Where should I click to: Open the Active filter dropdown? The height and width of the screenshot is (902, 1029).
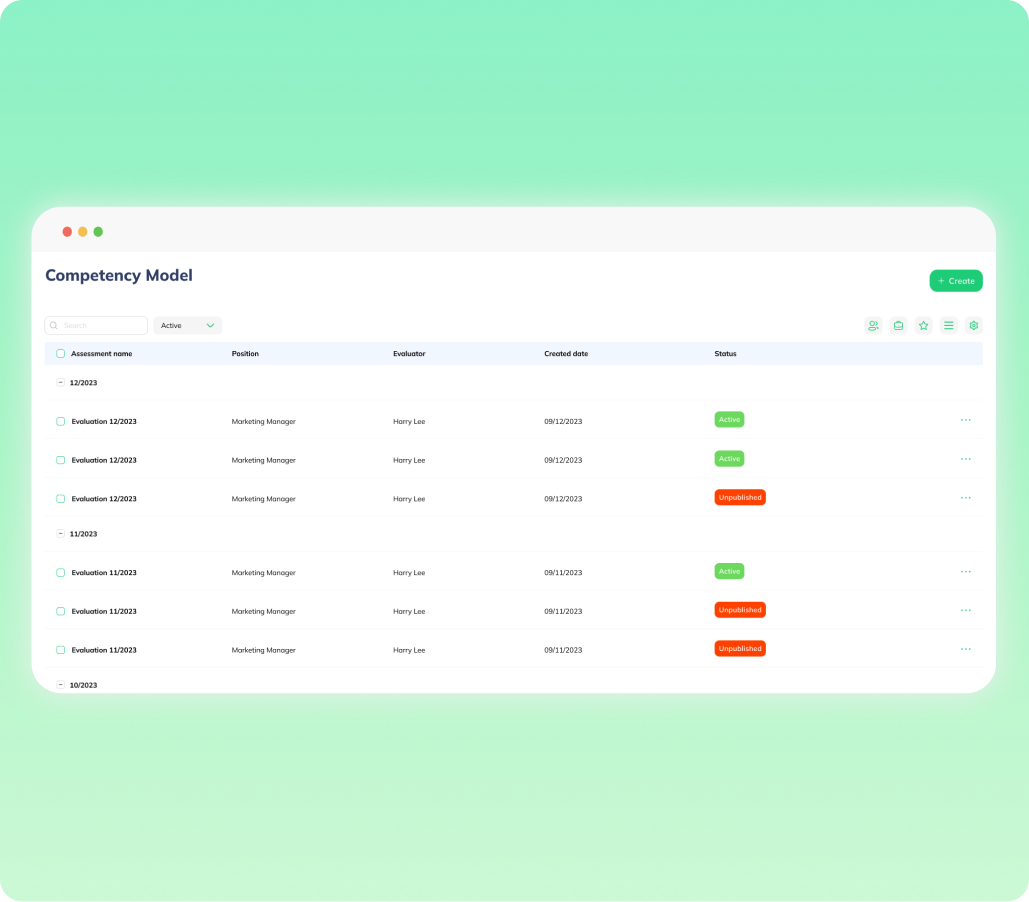tap(188, 325)
